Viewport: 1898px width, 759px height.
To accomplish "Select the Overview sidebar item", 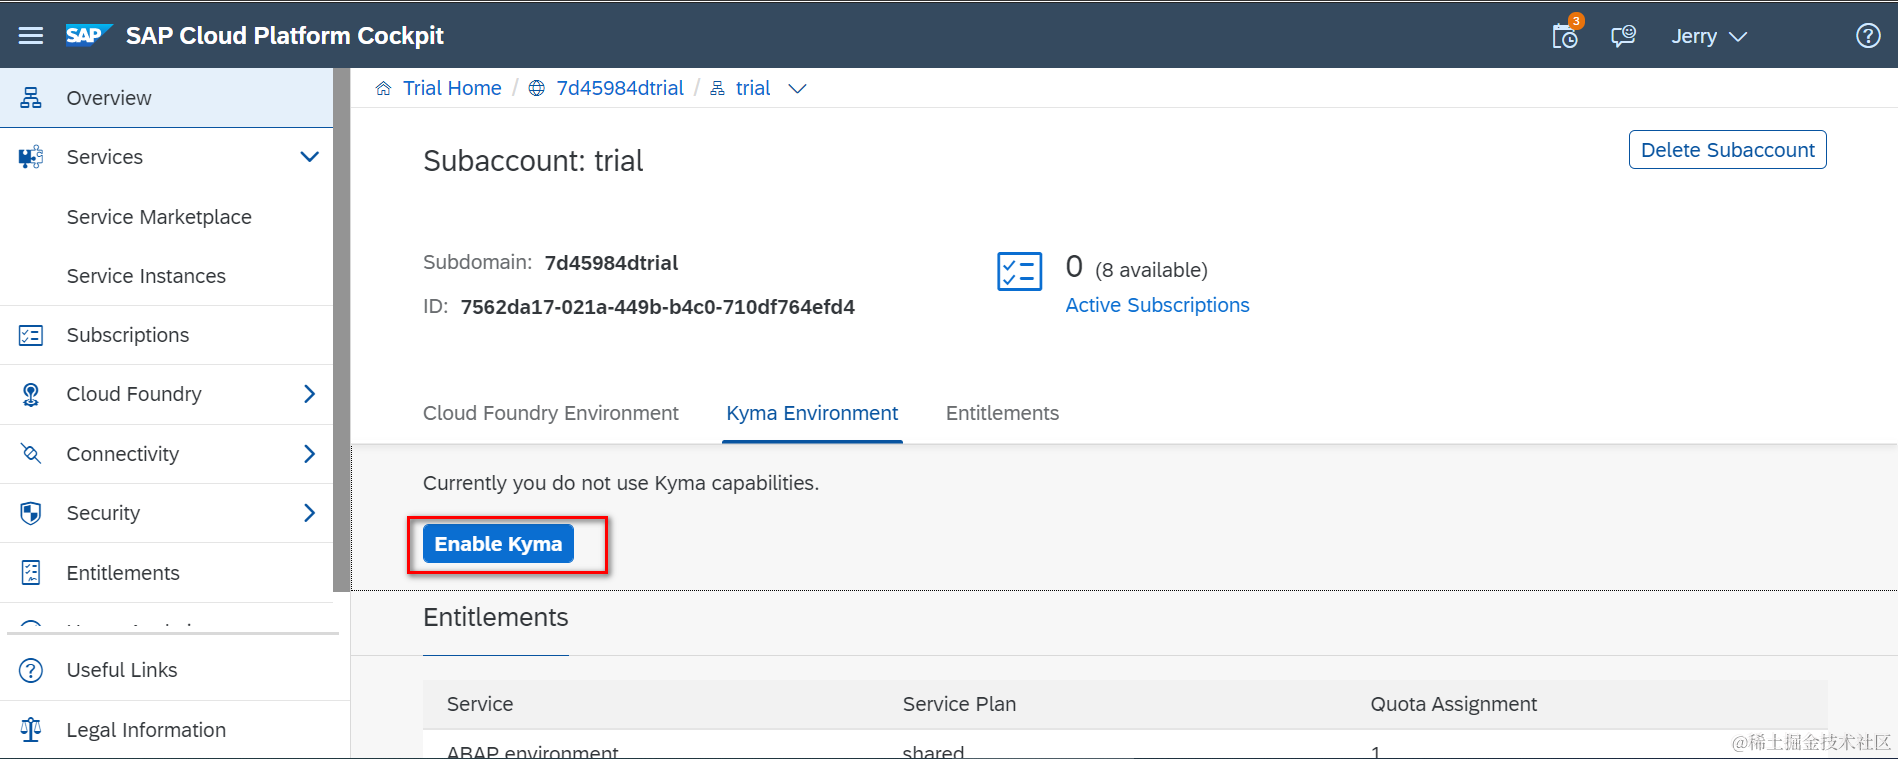I will (166, 98).
